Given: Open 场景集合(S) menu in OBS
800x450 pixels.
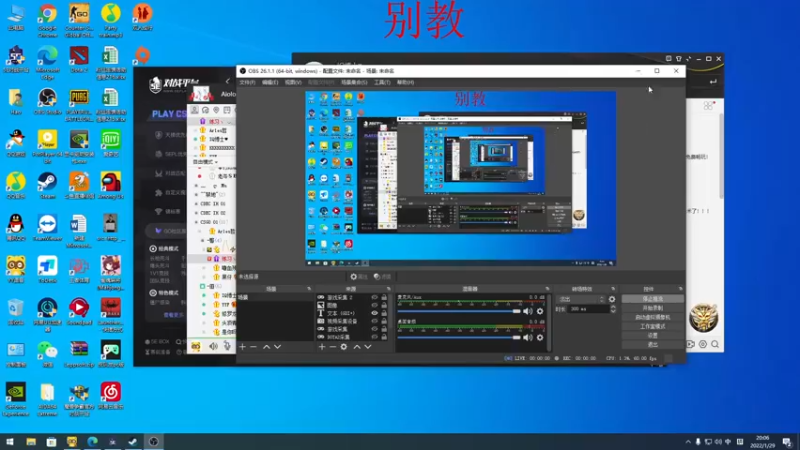Looking at the screenshot, I should click(354, 83).
